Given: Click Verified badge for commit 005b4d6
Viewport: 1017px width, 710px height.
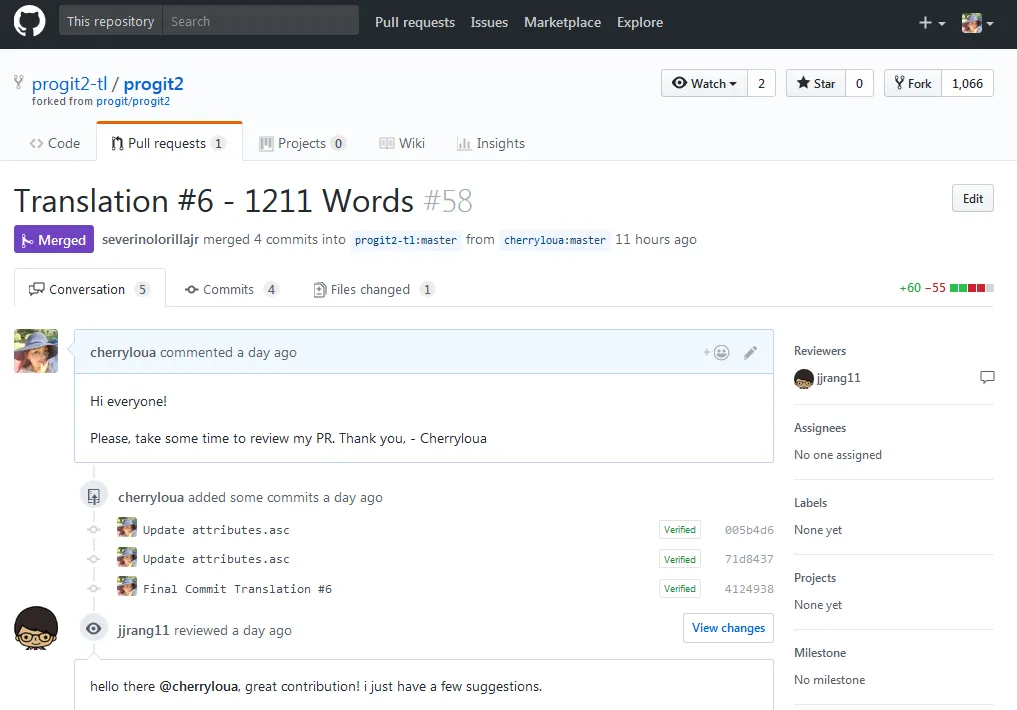Looking at the screenshot, I should click(x=680, y=530).
